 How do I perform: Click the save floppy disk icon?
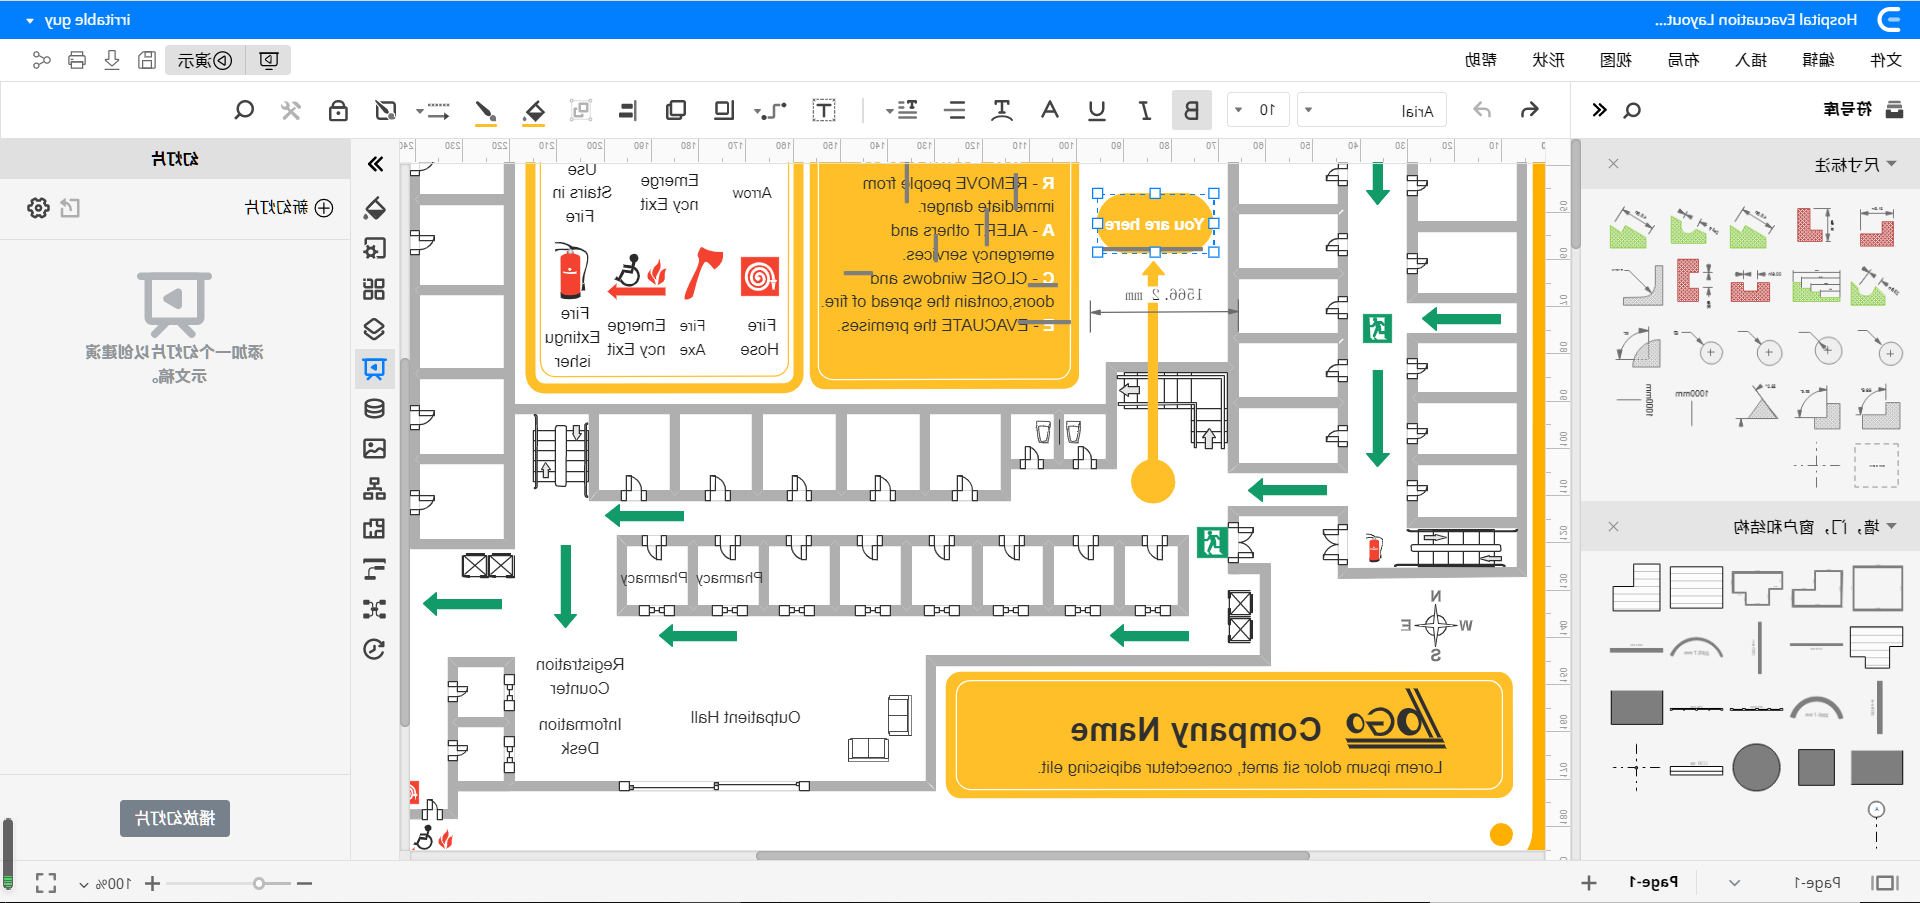pos(147,60)
